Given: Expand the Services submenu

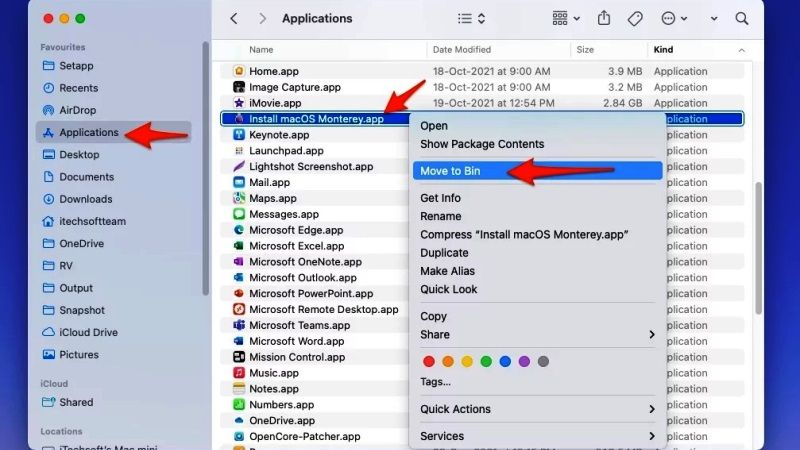Looking at the screenshot, I should pos(537,436).
